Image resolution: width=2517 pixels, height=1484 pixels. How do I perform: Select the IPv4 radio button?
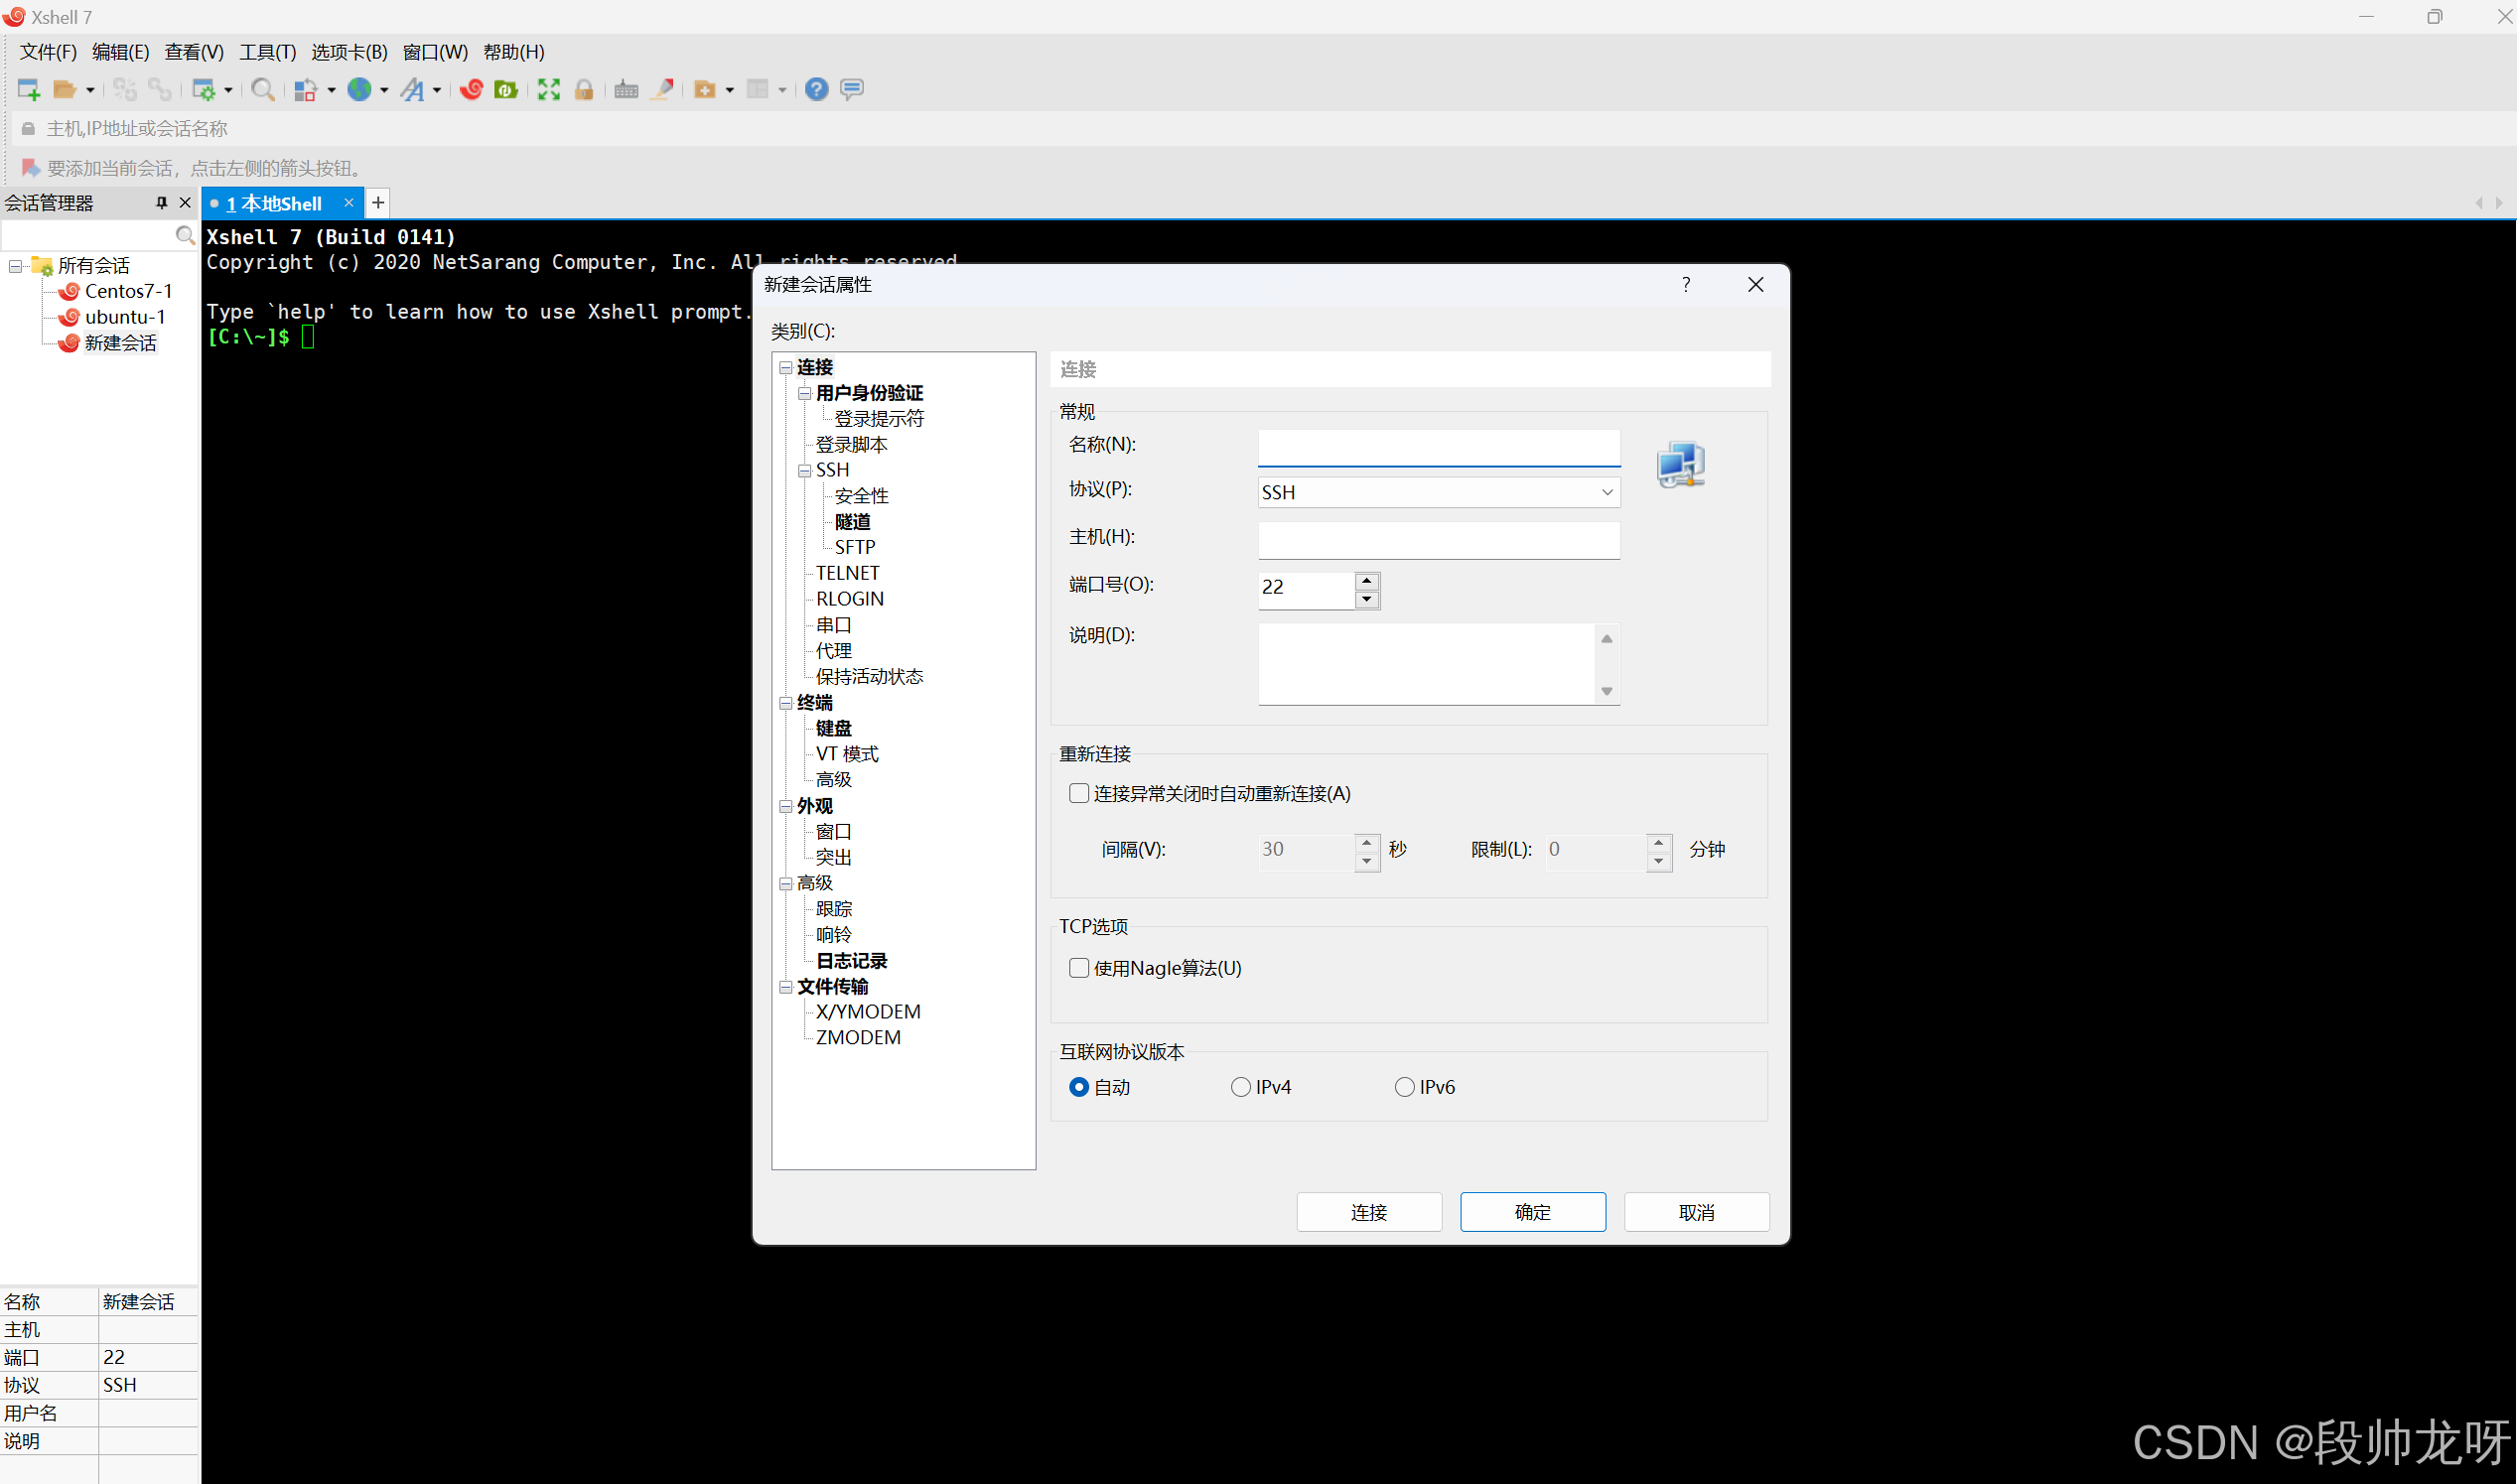pos(1240,1087)
